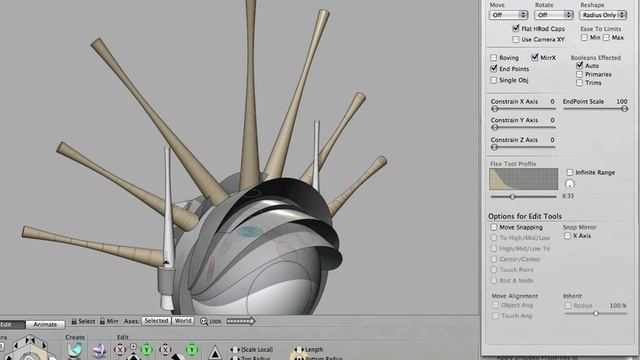Screen dimensions: 640x360
Task: Switch to Animate mode
Action: [x=45, y=324]
